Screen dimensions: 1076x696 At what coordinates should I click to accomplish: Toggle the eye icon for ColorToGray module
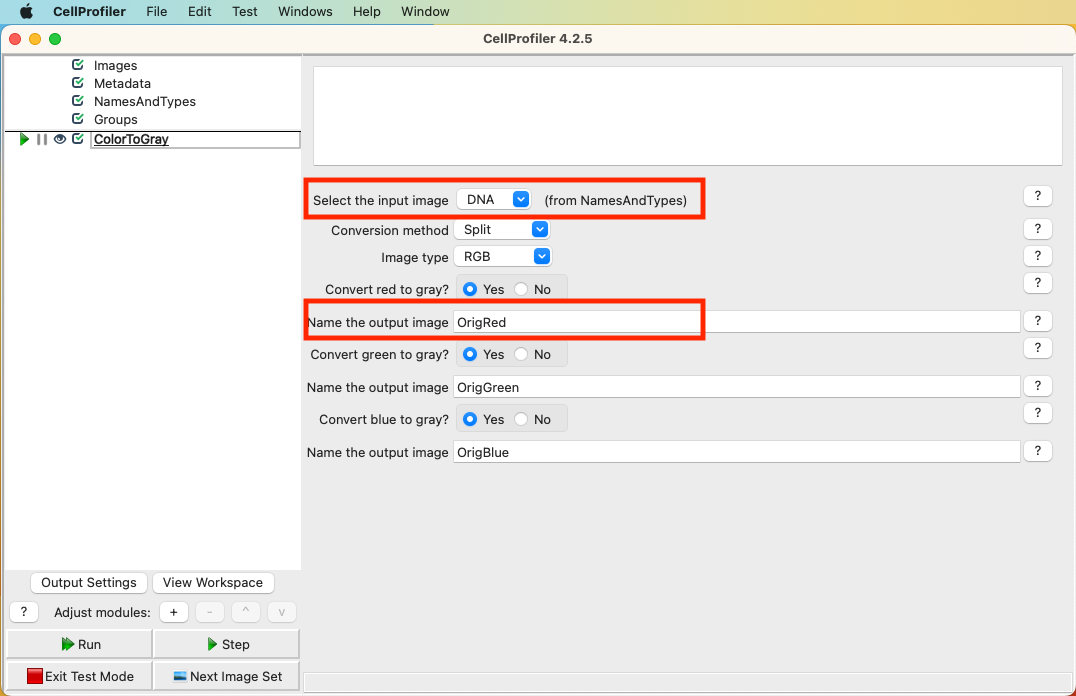click(60, 140)
